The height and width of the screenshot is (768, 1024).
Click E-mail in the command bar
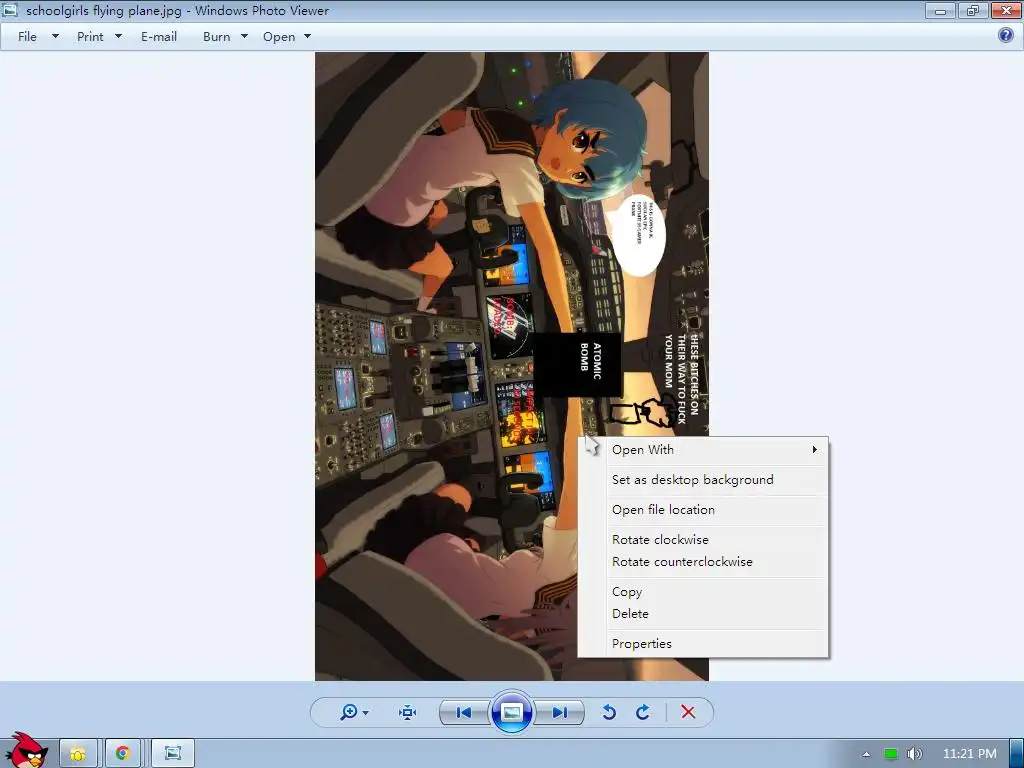point(159,37)
